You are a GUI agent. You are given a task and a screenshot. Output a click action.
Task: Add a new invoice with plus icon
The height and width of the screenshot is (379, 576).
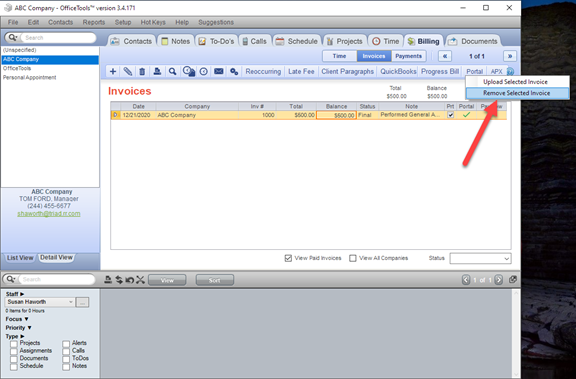tap(113, 72)
